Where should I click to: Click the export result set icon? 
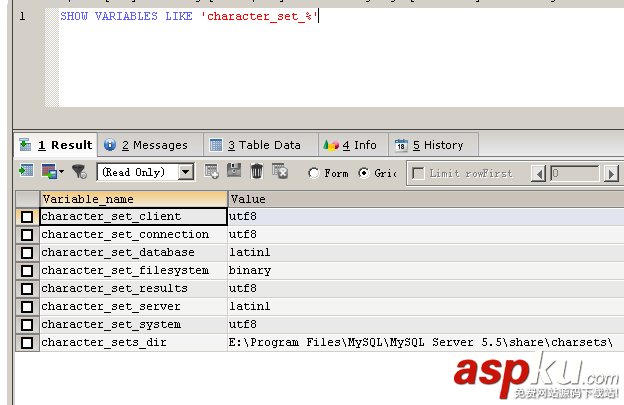pyautogui.click(x=26, y=171)
